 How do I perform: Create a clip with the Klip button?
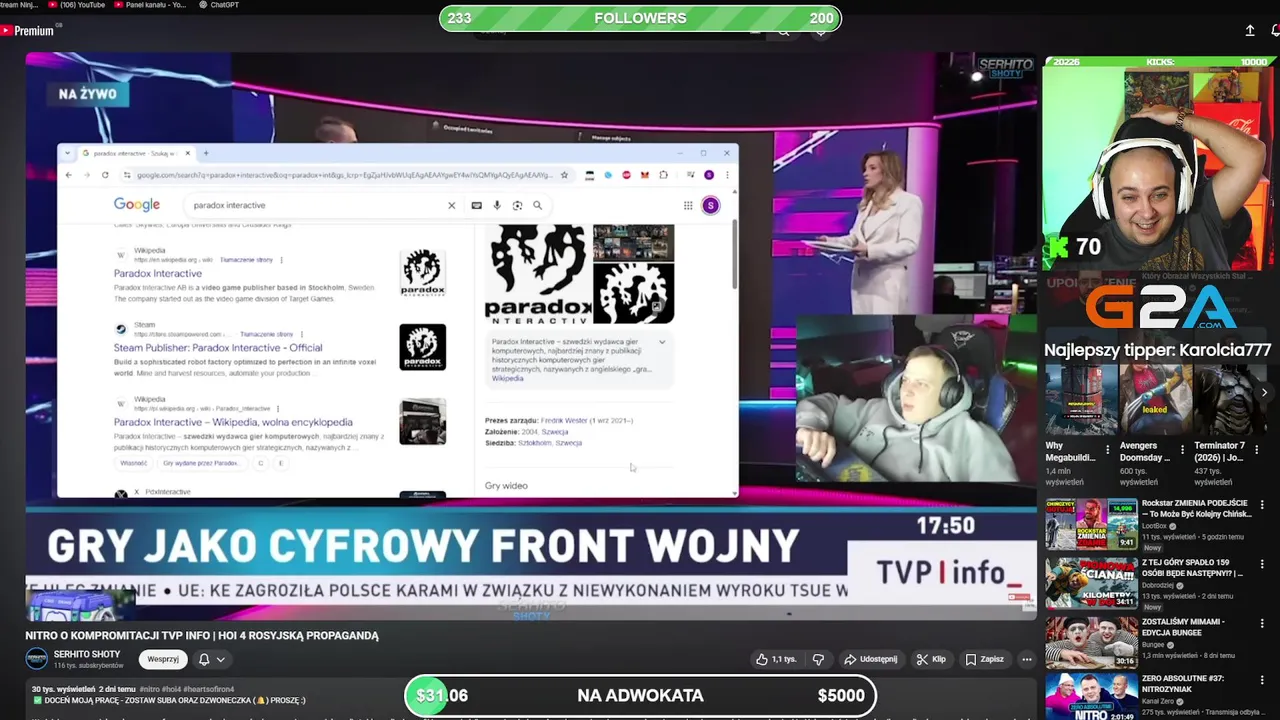click(932, 659)
